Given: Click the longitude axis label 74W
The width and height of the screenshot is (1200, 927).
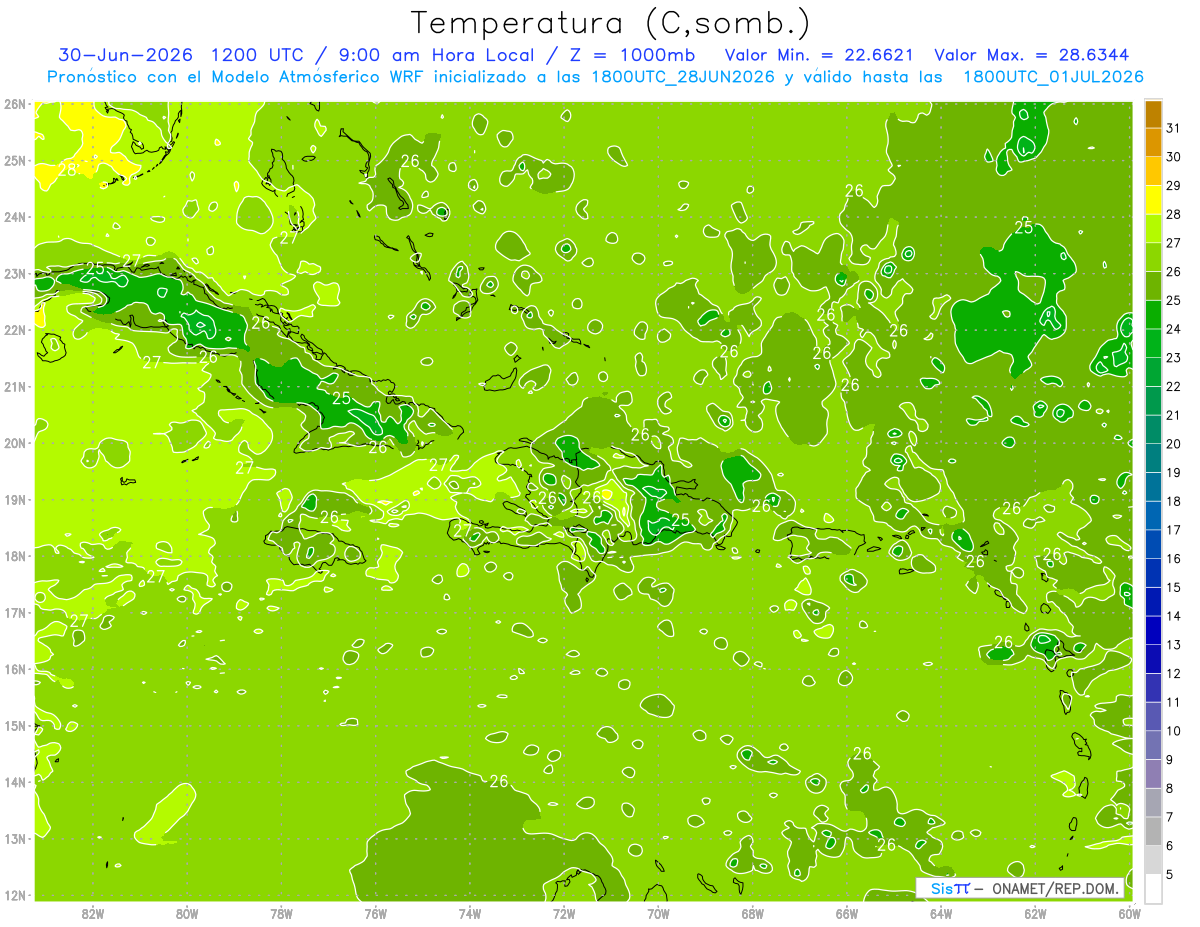Looking at the screenshot, I should tap(470, 913).
